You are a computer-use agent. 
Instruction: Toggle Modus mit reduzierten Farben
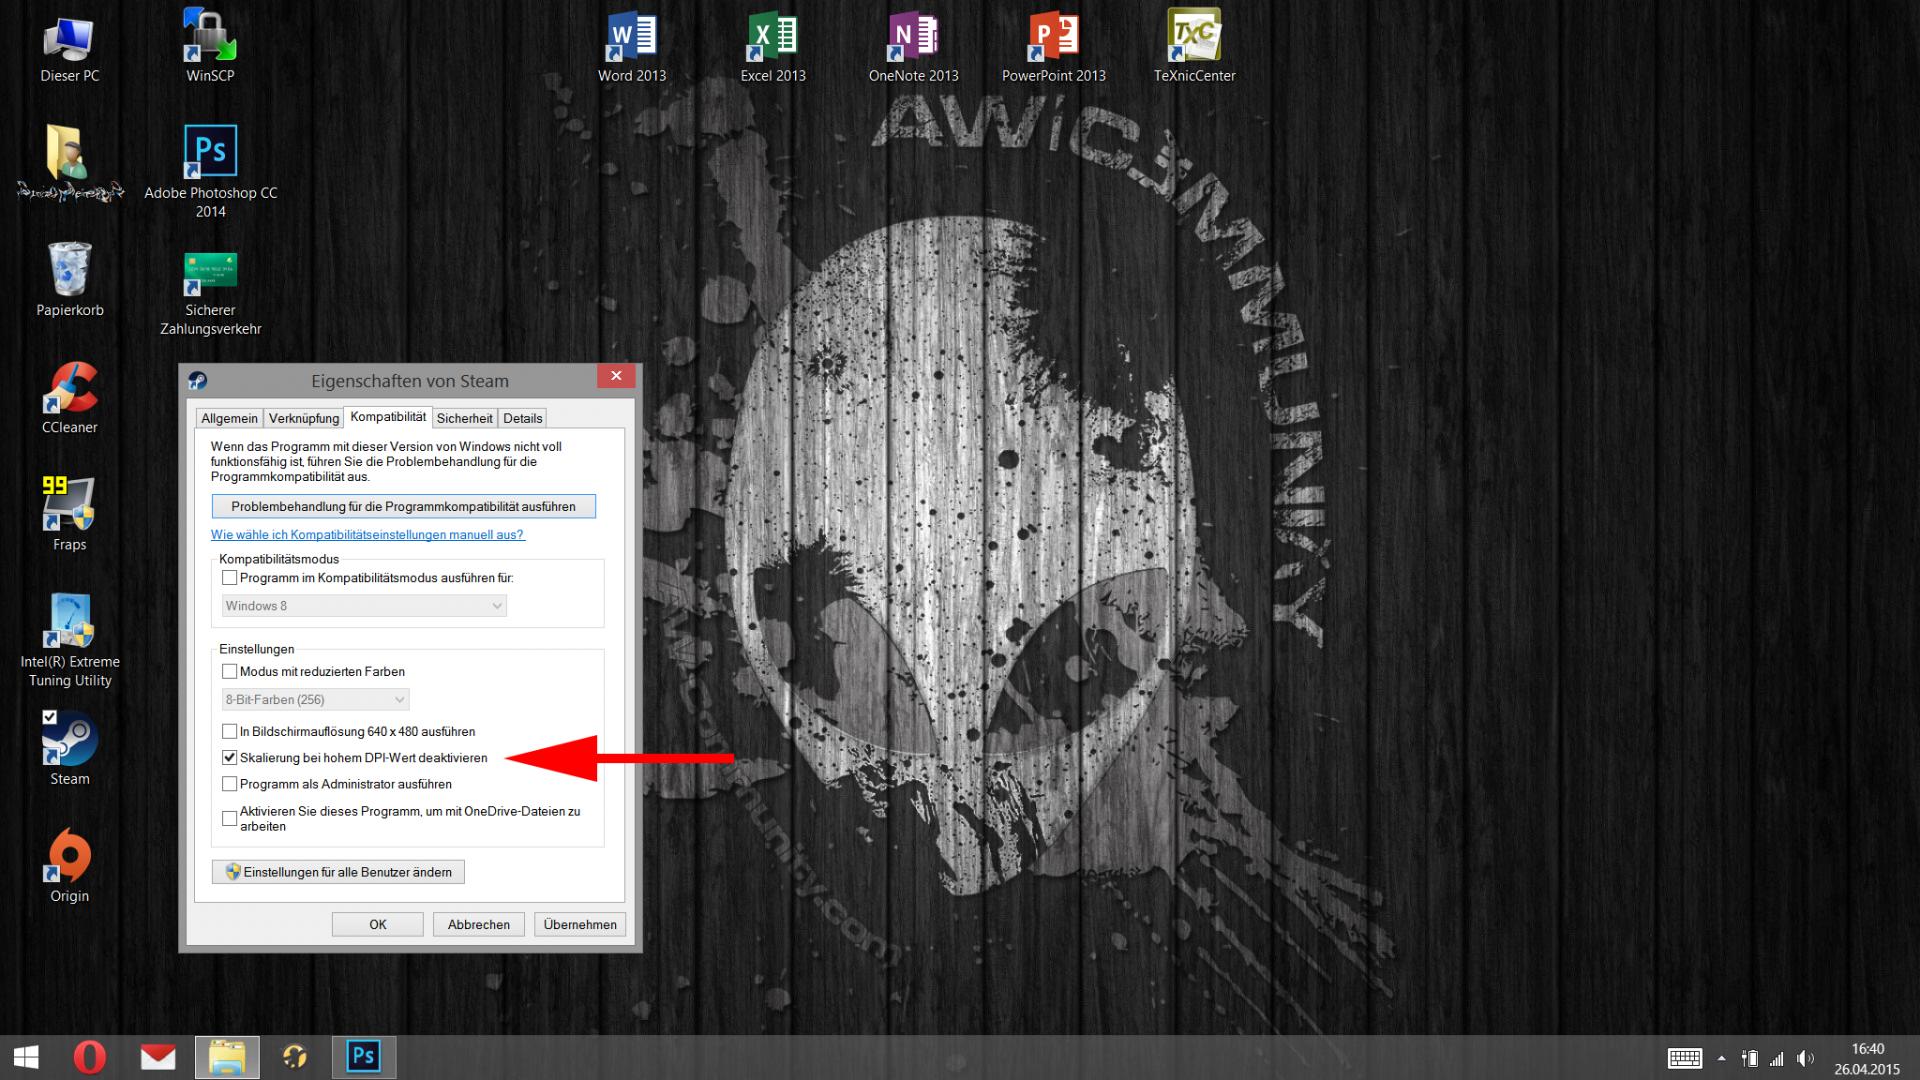point(229,672)
